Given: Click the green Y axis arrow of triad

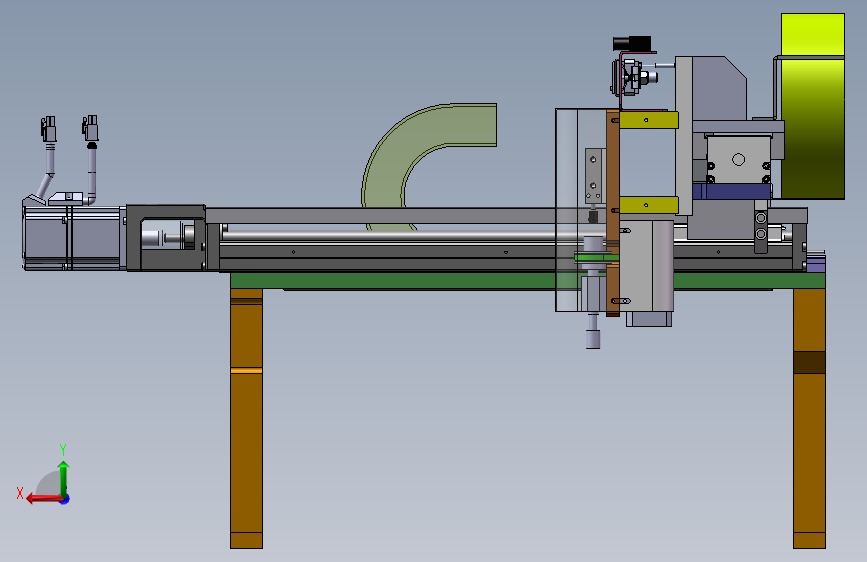Looking at the screenshot, I should [64, 478].
